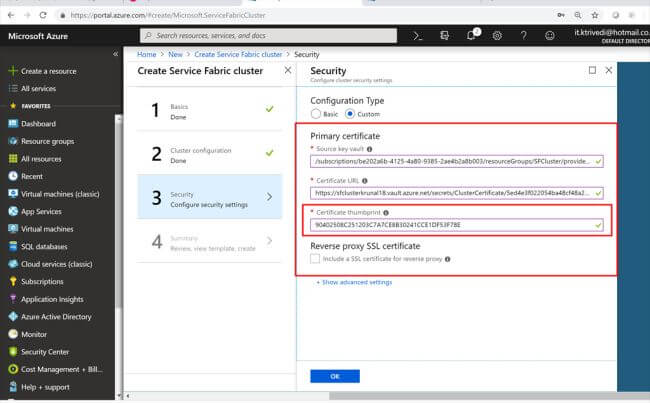Open Cloud Shell from the top bar

tap(417, 36)
